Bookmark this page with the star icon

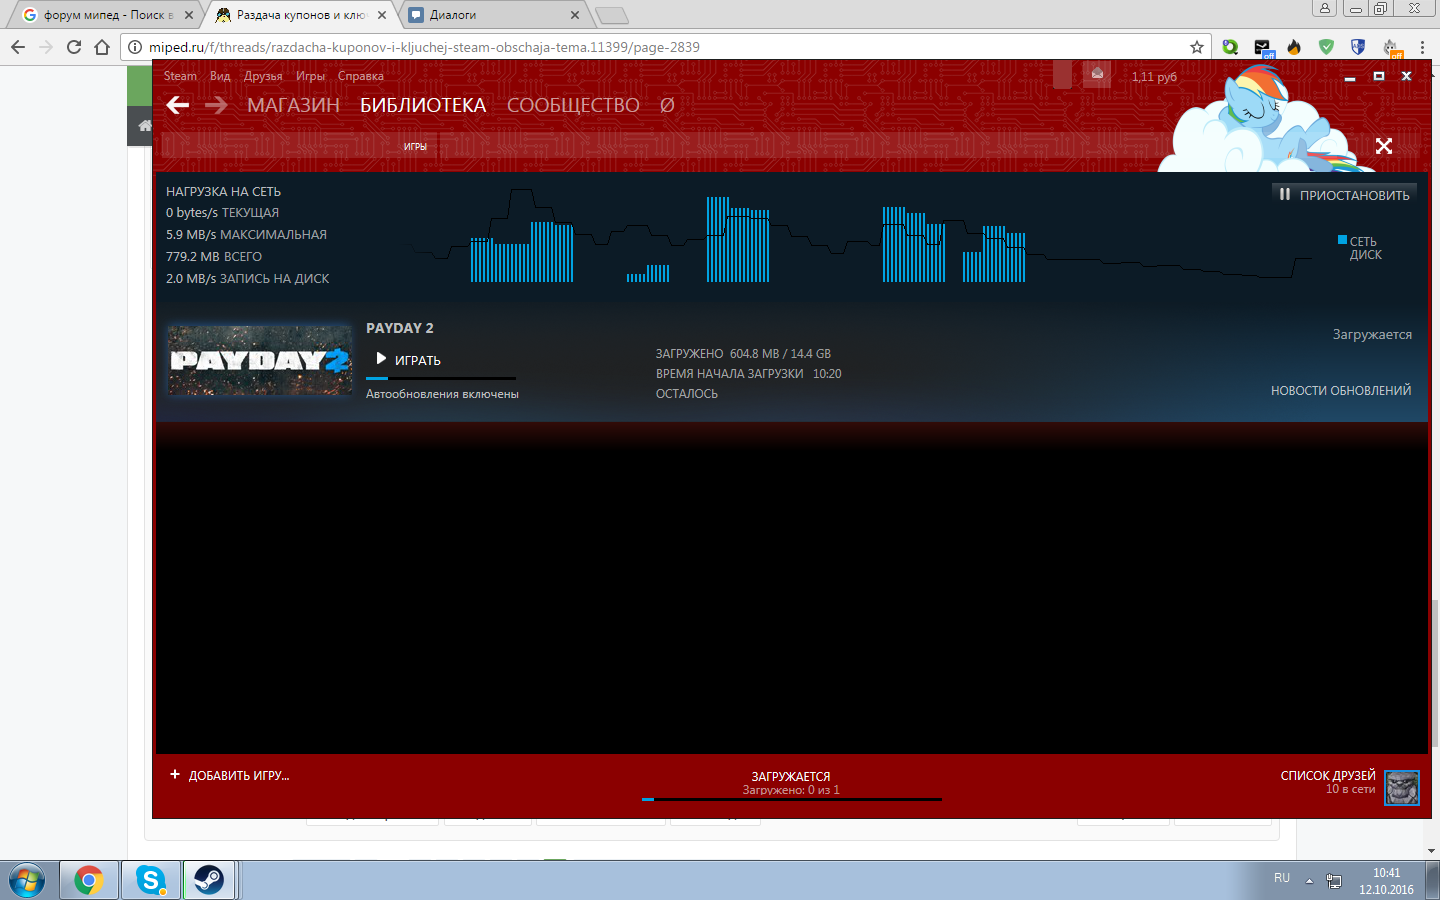point(1197,47)
